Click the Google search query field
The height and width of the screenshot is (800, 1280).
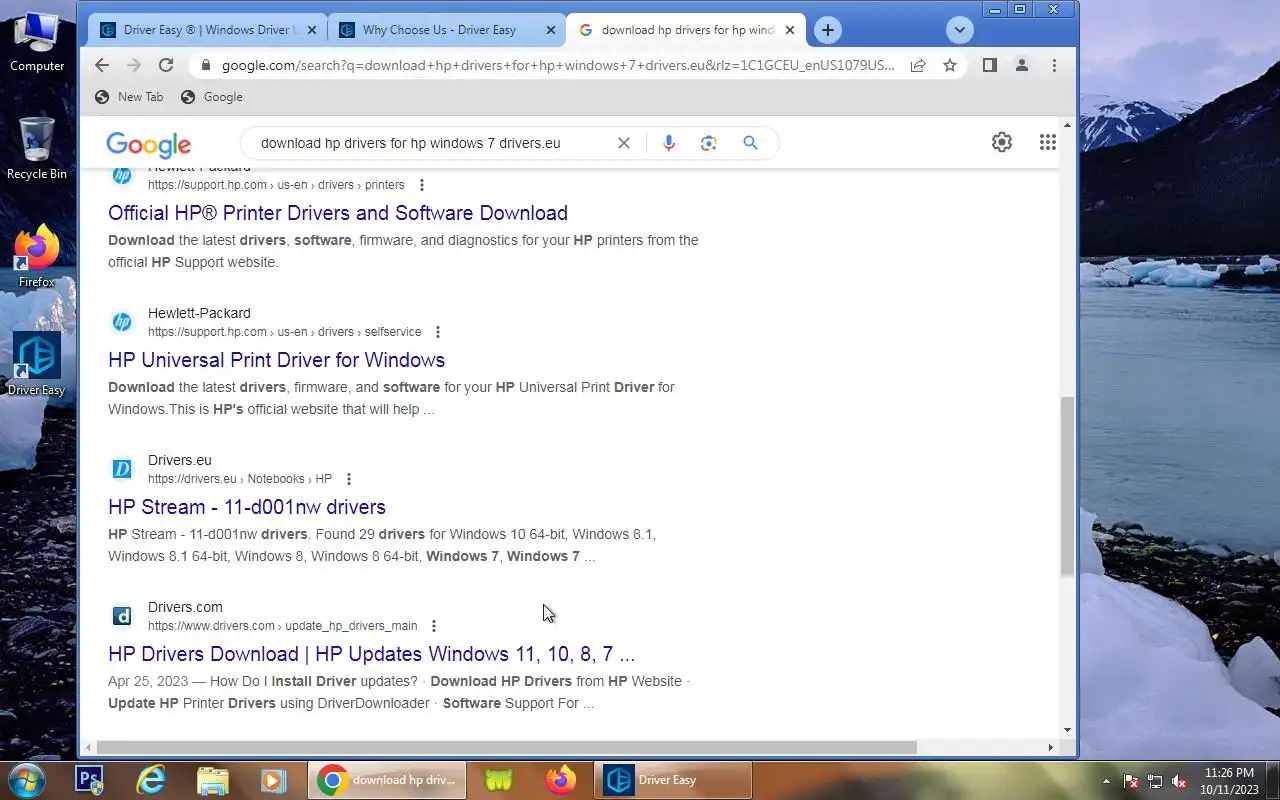[x=430, y=143]
